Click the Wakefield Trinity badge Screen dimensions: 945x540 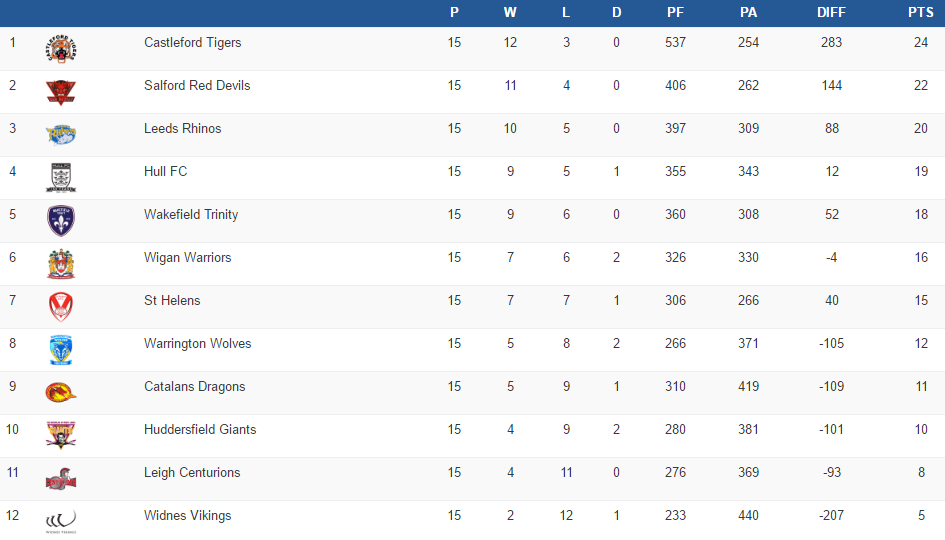point(61,221)
